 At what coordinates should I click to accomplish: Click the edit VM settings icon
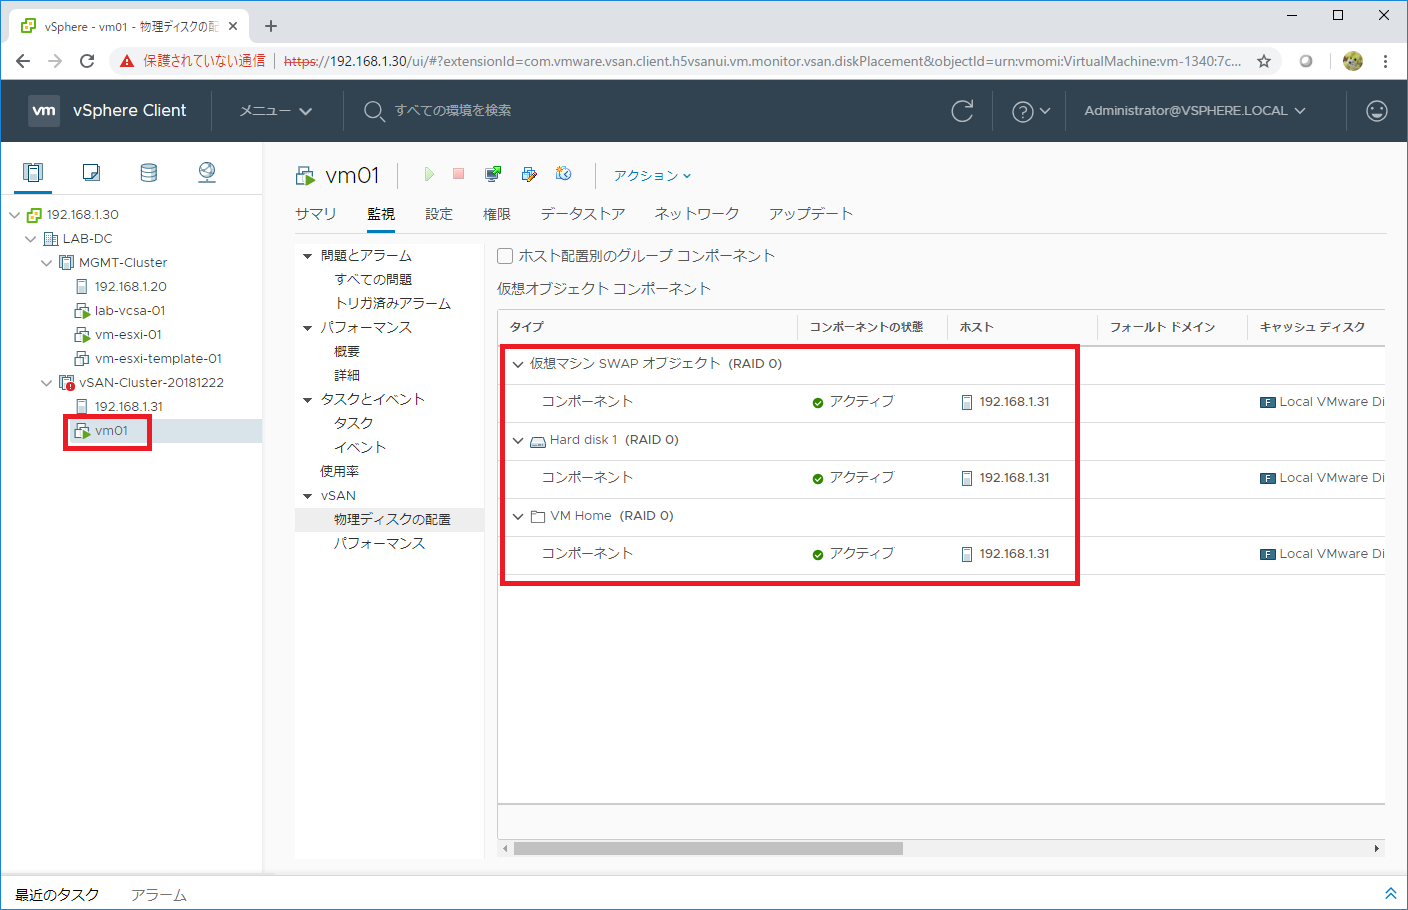coord(529,174)
